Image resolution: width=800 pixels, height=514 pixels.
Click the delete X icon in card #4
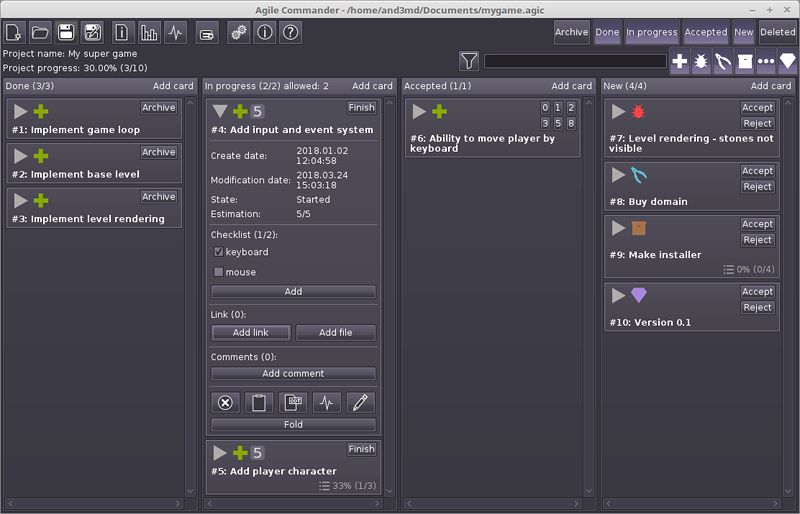click(225, 403)
